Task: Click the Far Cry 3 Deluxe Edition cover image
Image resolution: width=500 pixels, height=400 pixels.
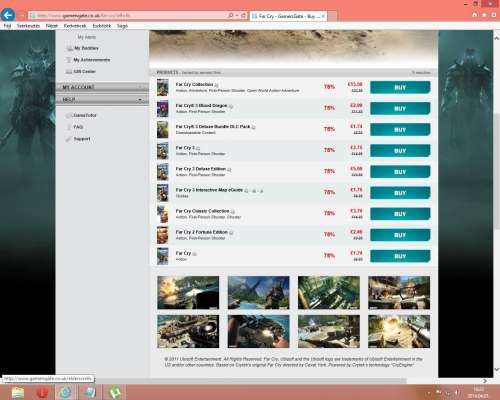Action: click(x=163, y=172)
